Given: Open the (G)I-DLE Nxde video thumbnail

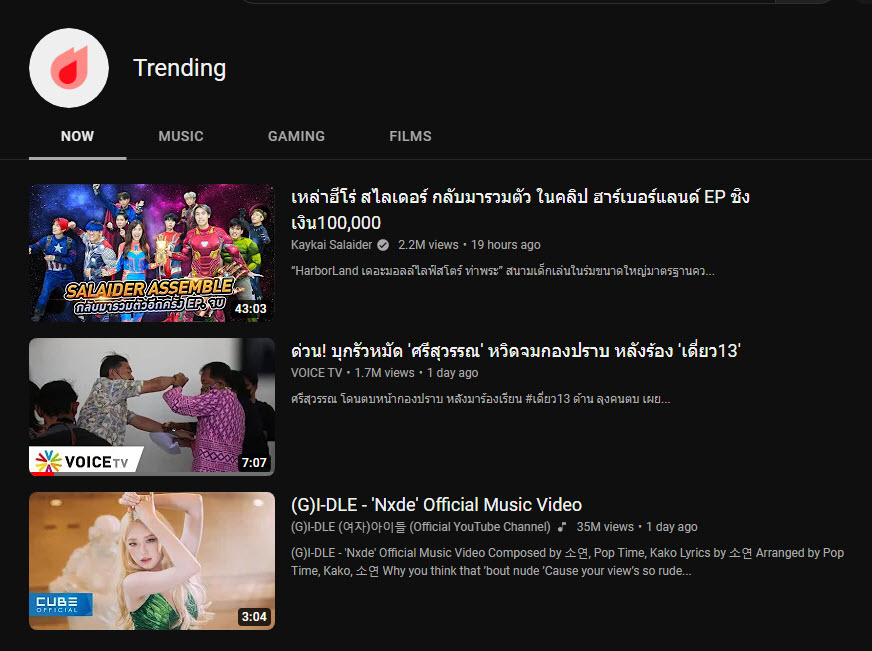Looking at the screenshot, I should point(152,561).
